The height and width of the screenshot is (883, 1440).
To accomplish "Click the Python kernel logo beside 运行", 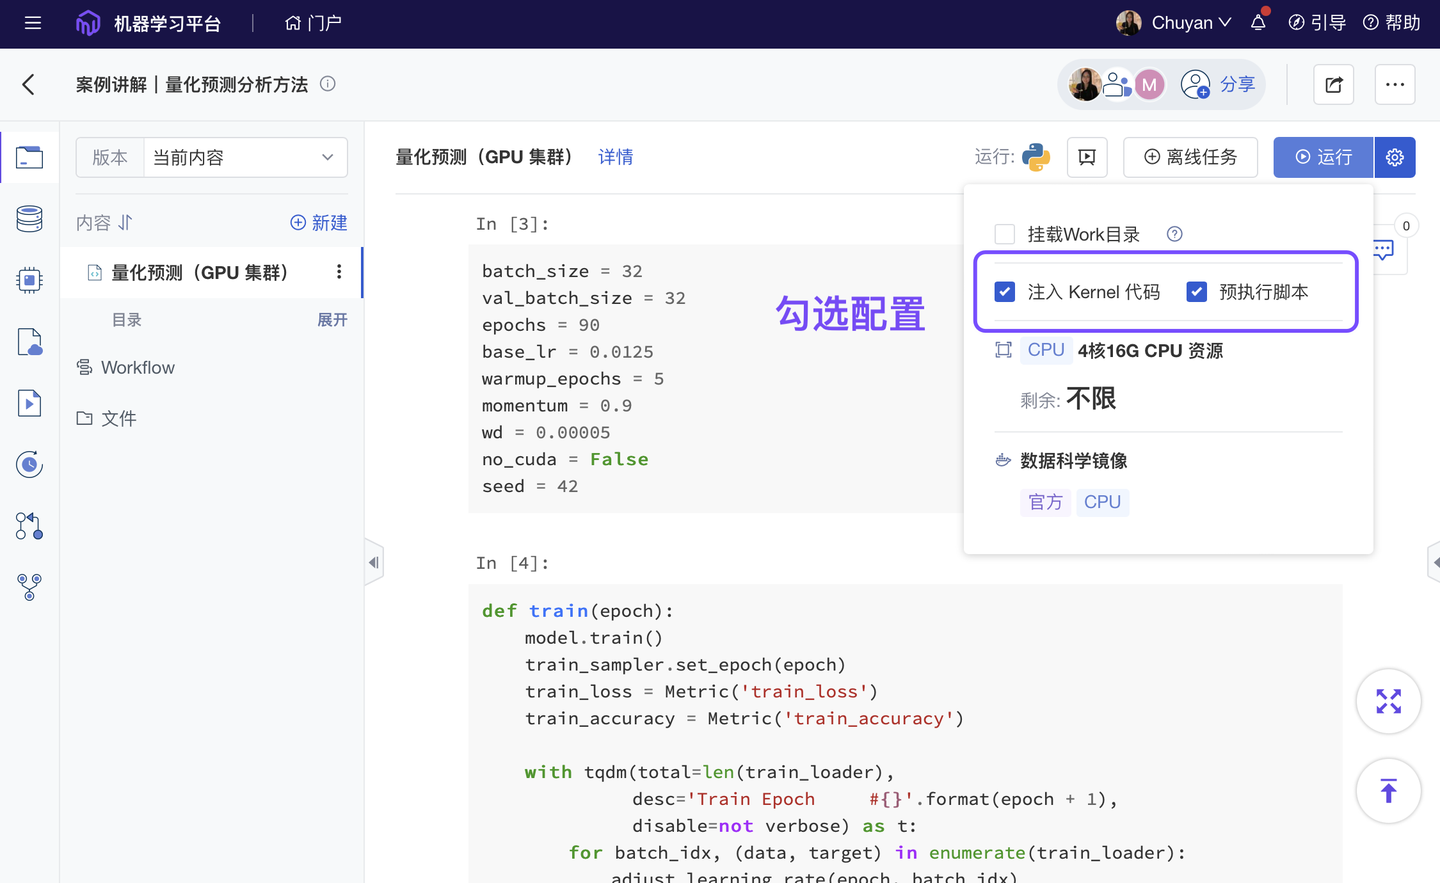I will tap(1037, 156).
